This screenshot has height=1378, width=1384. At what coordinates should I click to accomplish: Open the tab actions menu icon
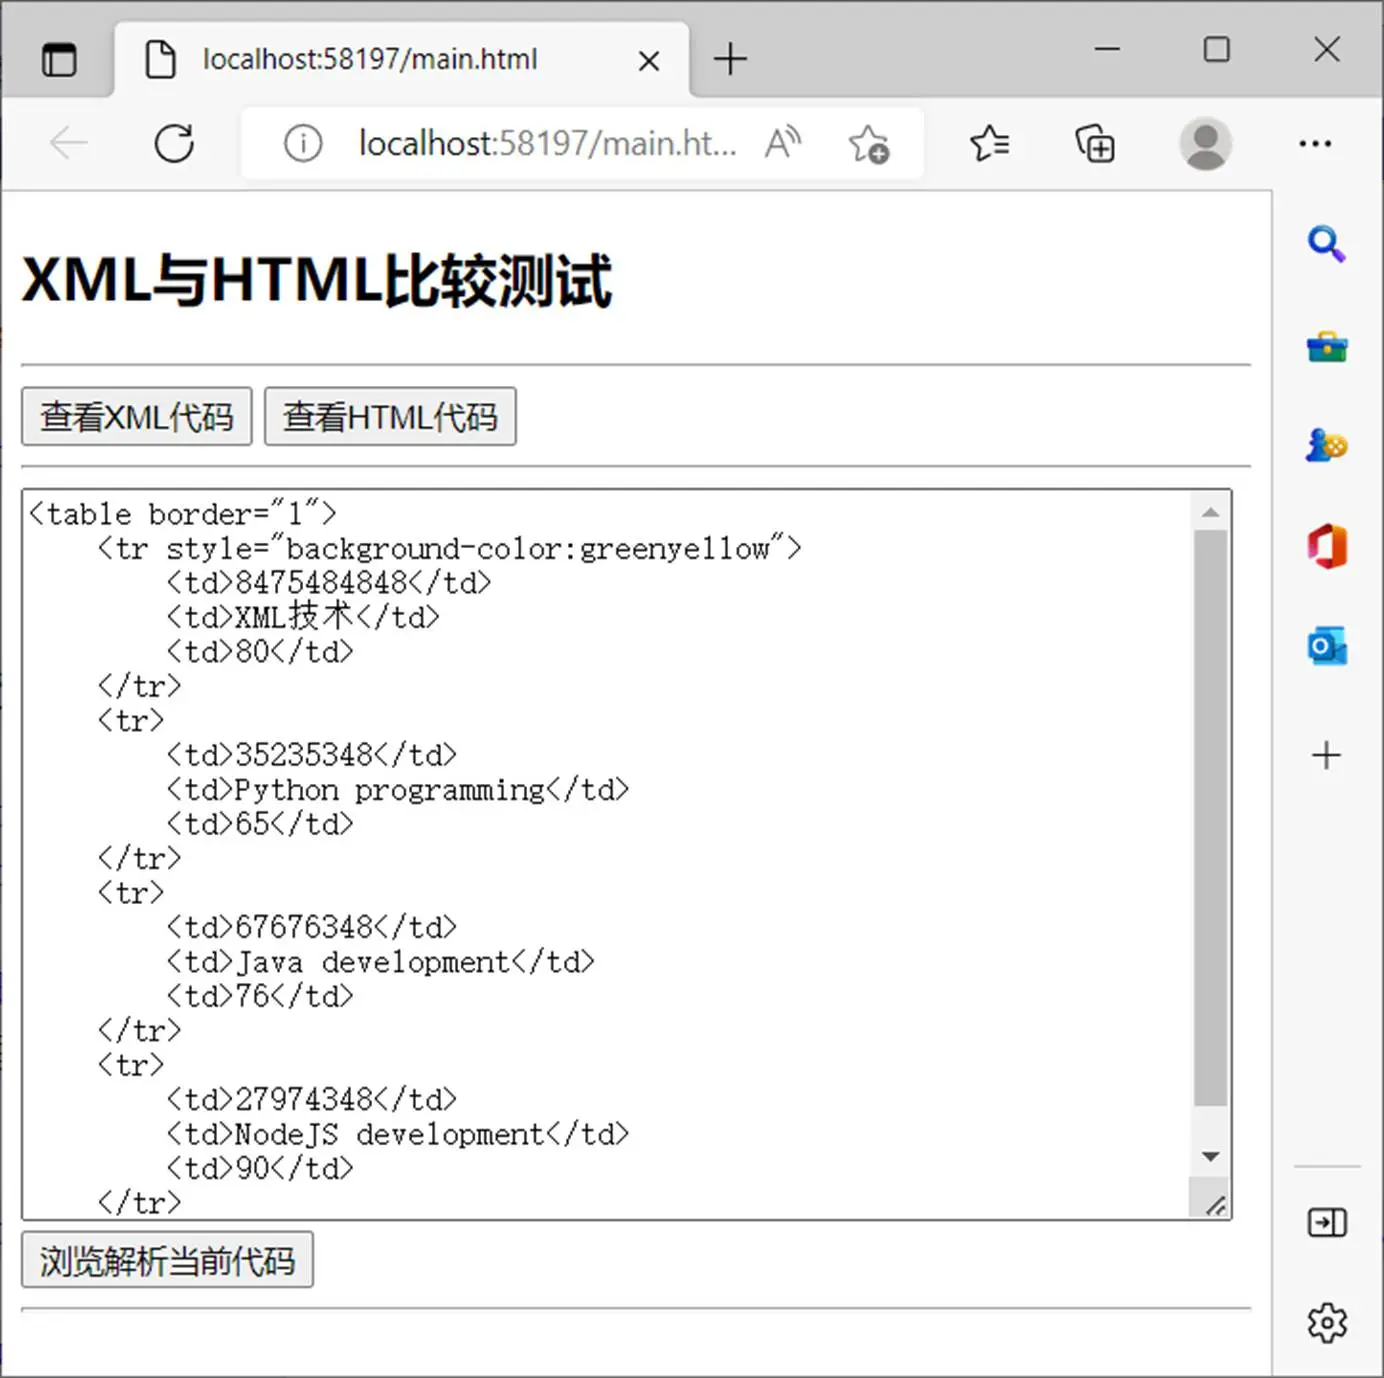pyautogui.click(x=59, y=60)
